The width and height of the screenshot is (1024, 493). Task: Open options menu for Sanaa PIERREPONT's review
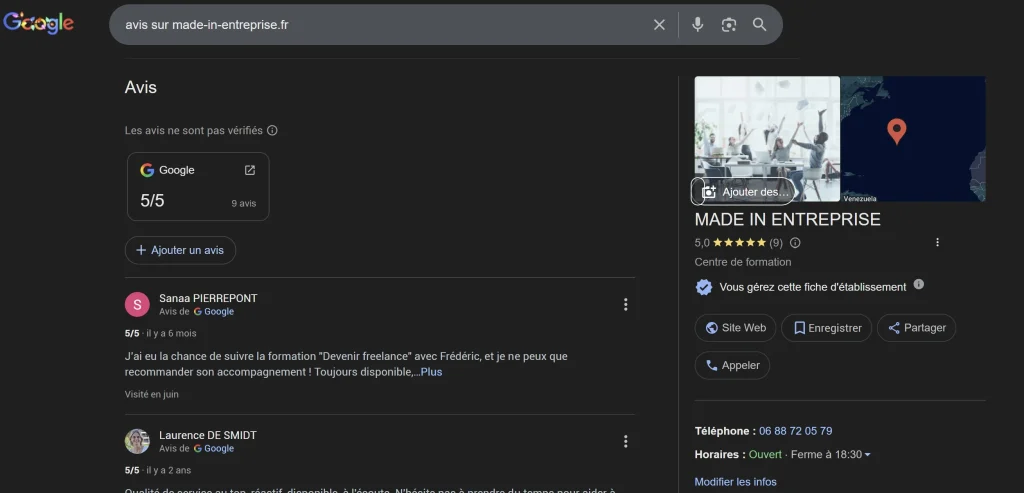pos(625,304)
